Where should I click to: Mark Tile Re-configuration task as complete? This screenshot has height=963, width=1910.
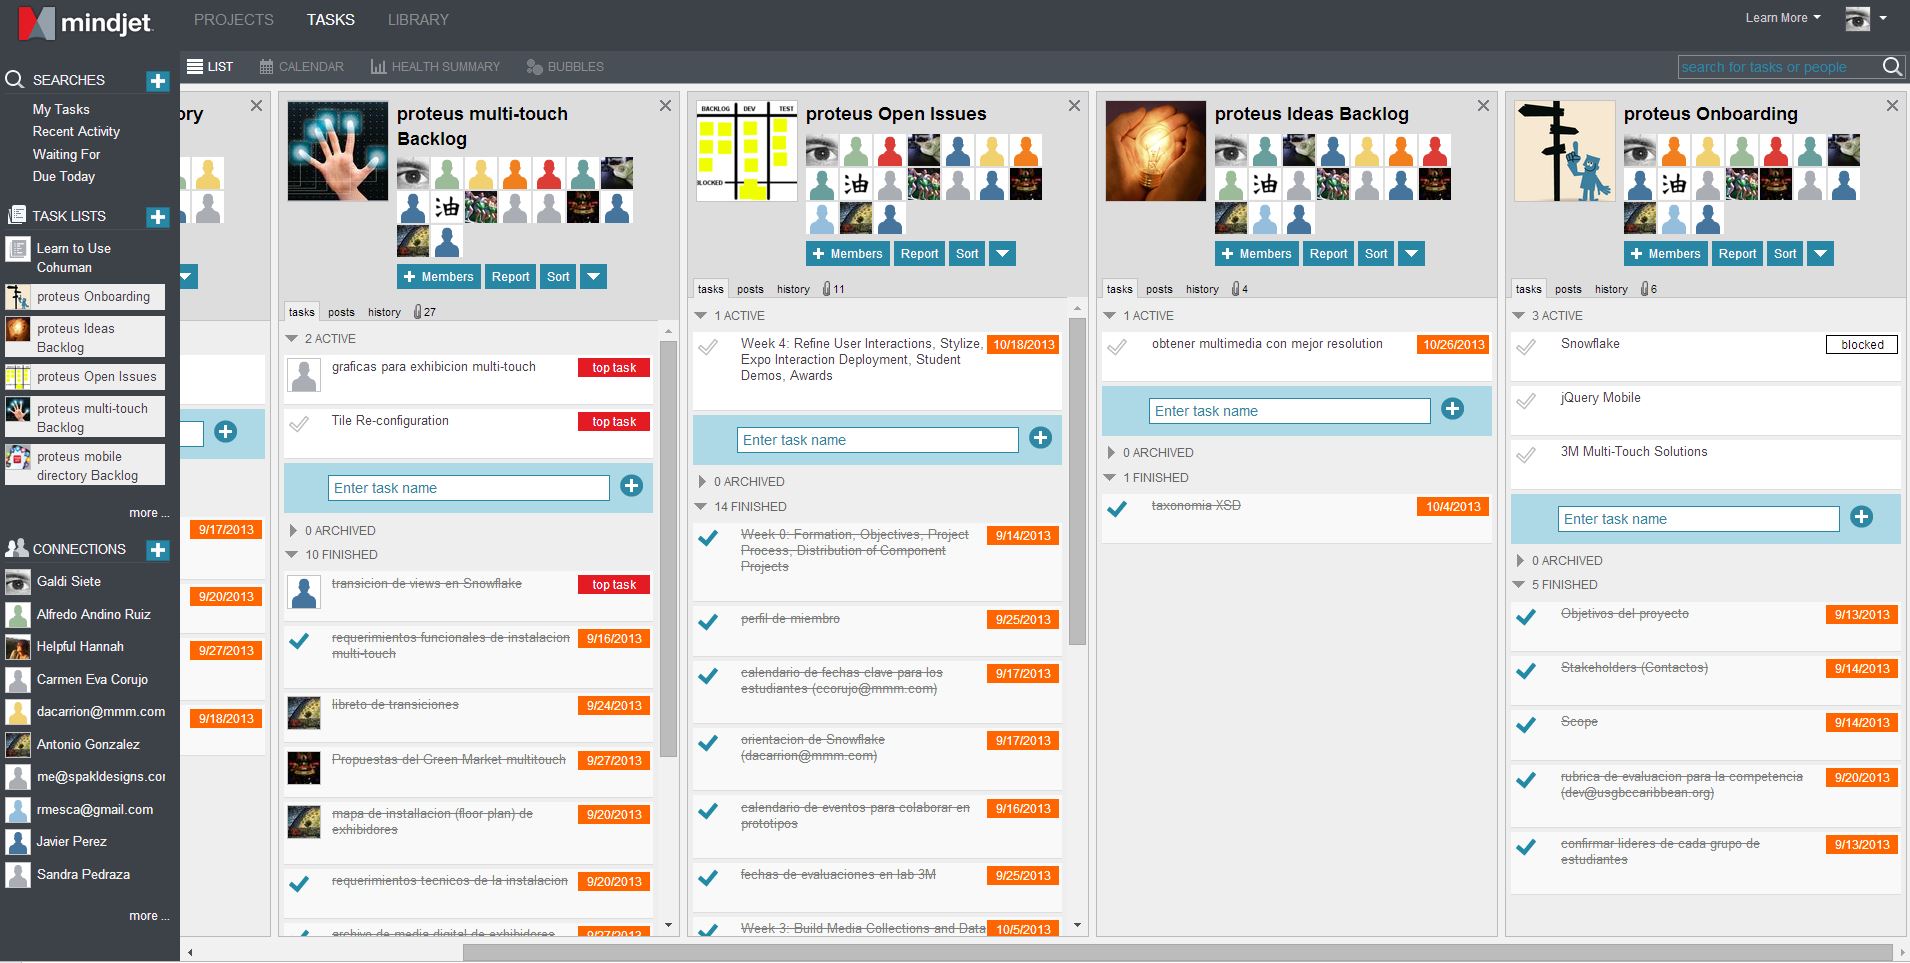299,424
